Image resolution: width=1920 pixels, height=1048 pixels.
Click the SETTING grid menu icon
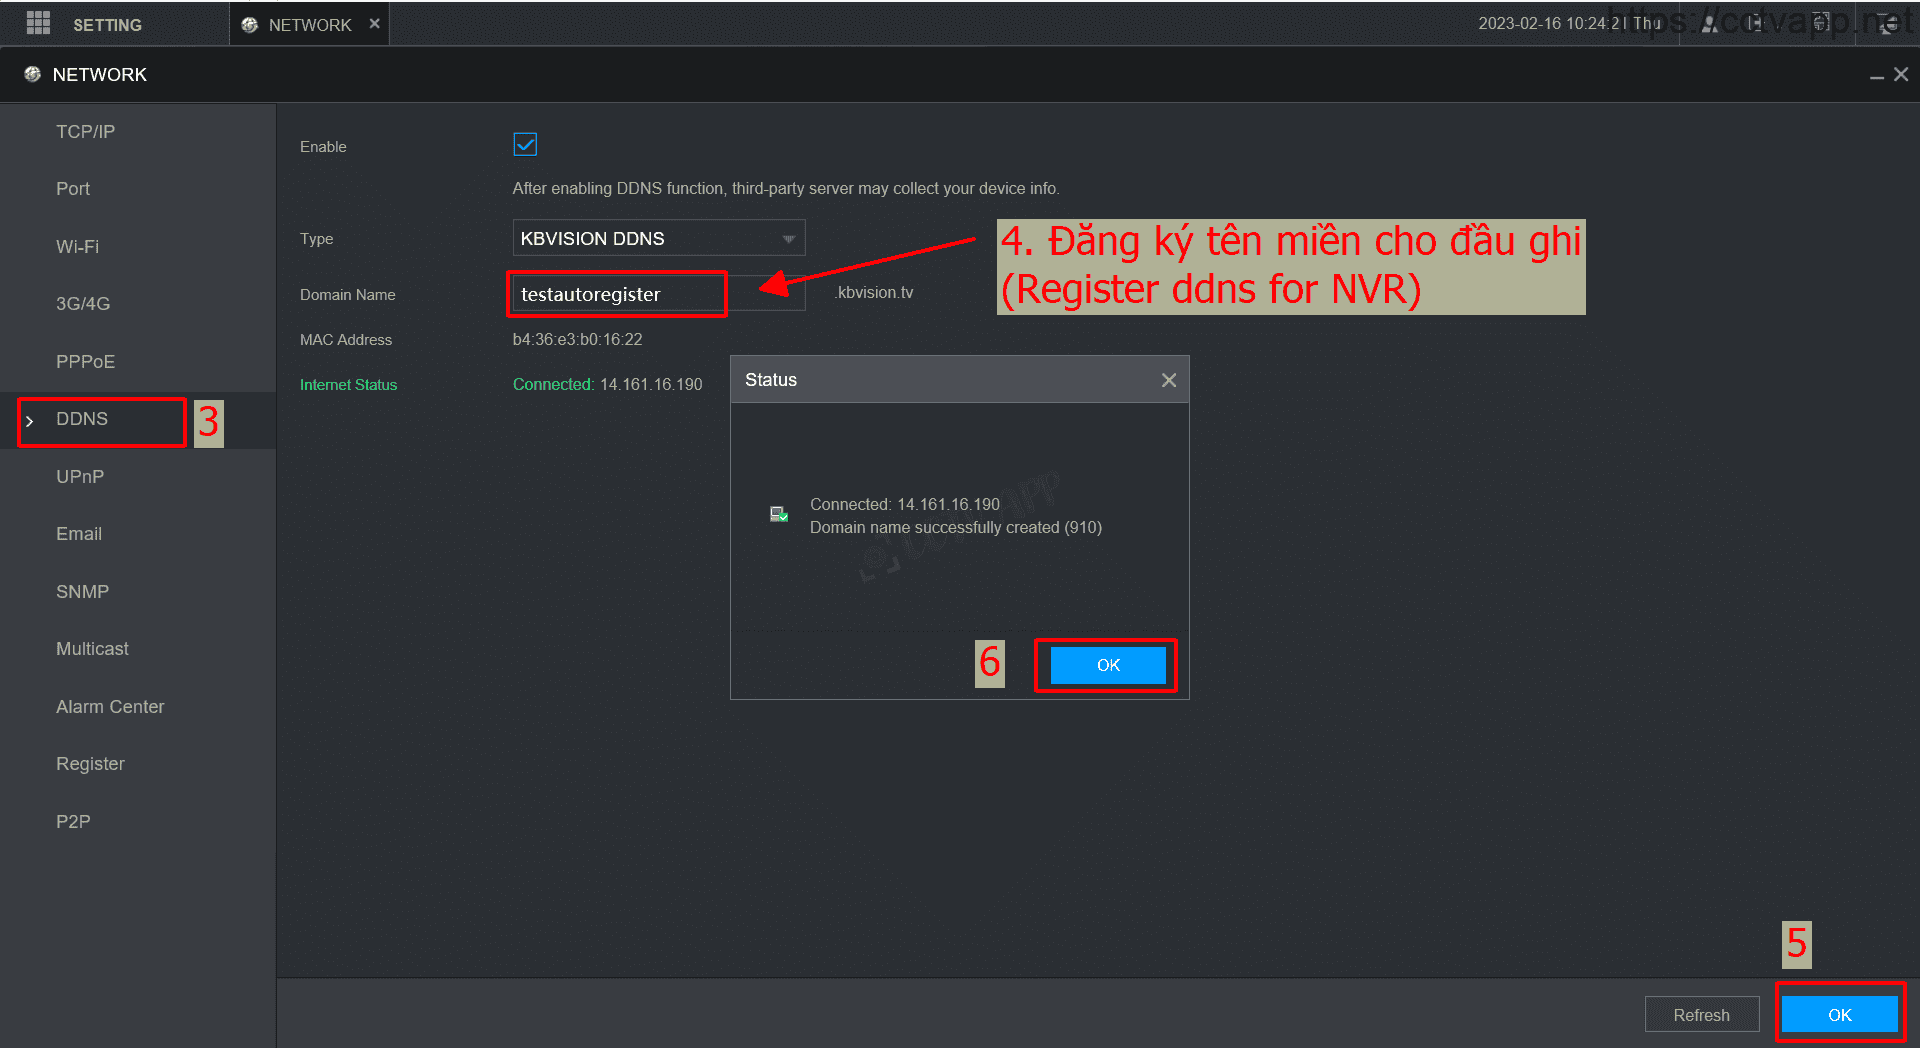pyautogui.click(x=38, y=23)
